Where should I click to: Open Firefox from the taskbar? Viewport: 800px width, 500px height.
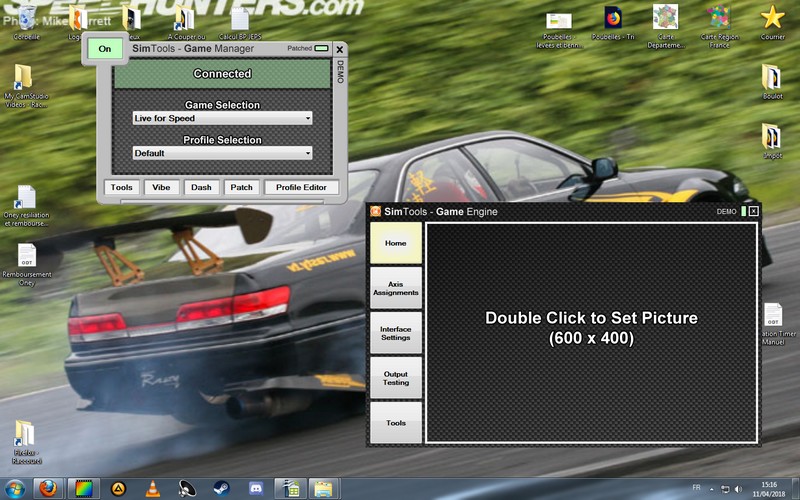(48, 489)
